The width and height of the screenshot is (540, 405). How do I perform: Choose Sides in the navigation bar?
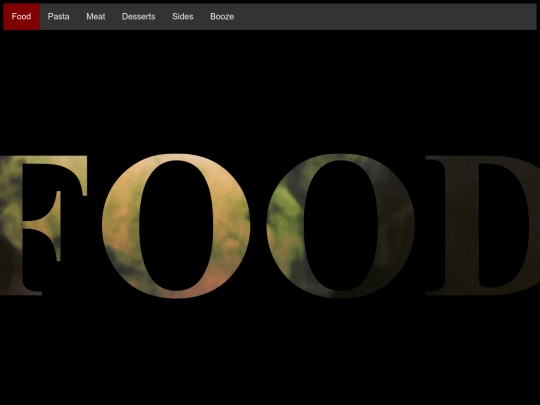[183, 17]
